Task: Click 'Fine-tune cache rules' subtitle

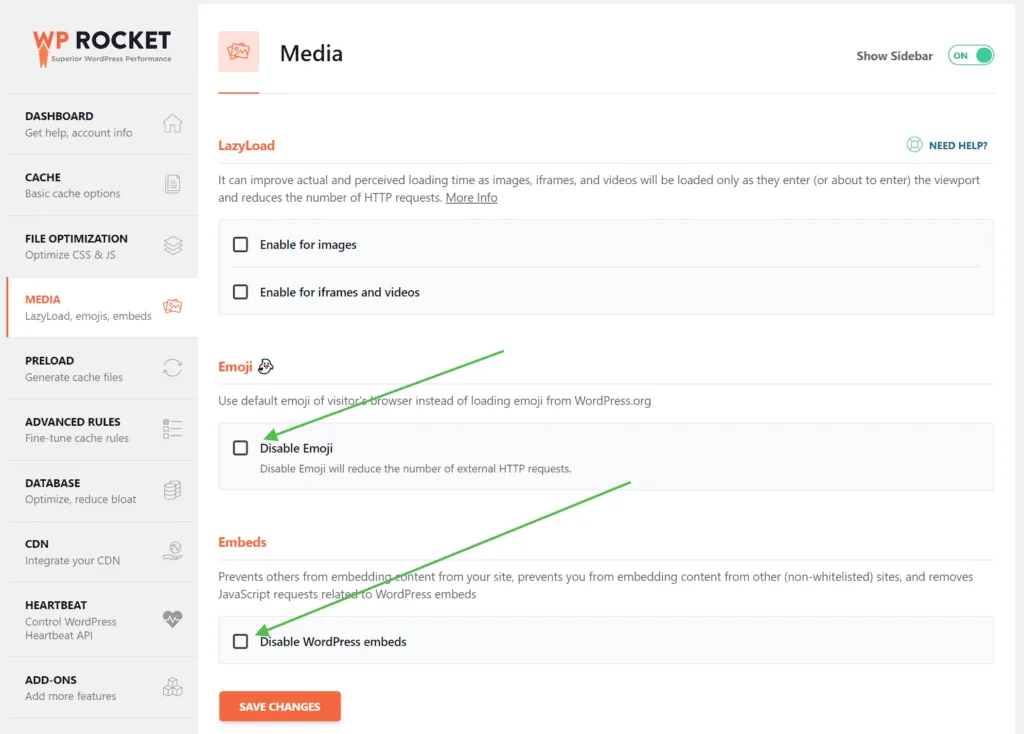Action: (77, 438)
